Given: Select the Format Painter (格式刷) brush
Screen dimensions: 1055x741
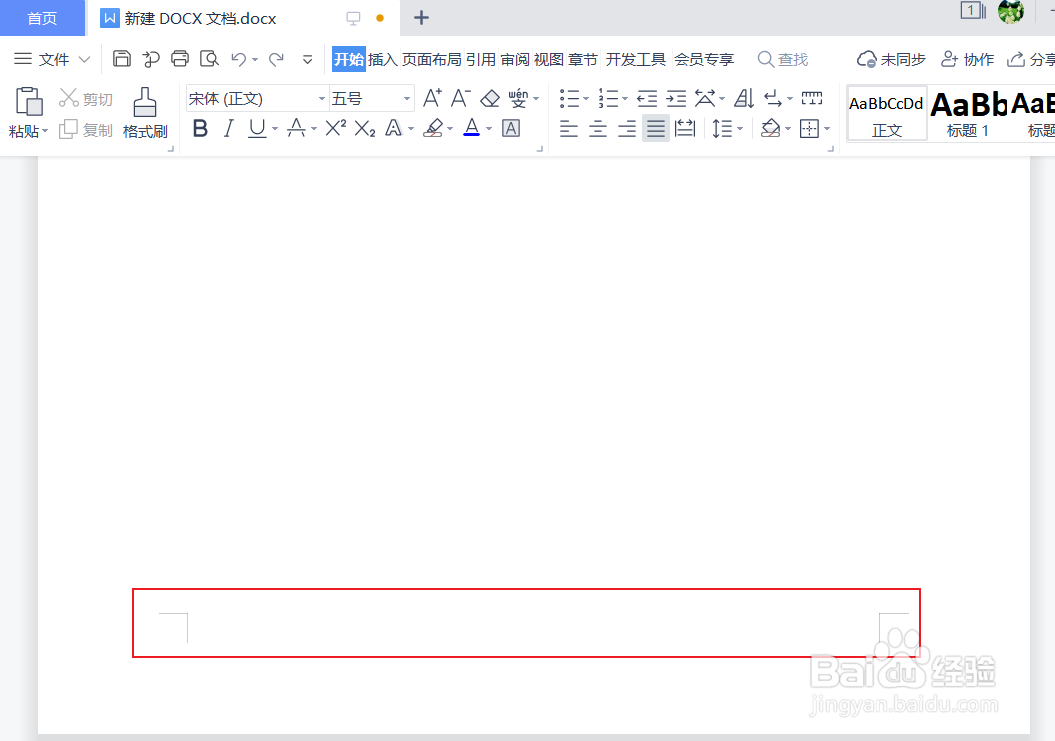Looking at the screenshot, I should coord(145,113).
